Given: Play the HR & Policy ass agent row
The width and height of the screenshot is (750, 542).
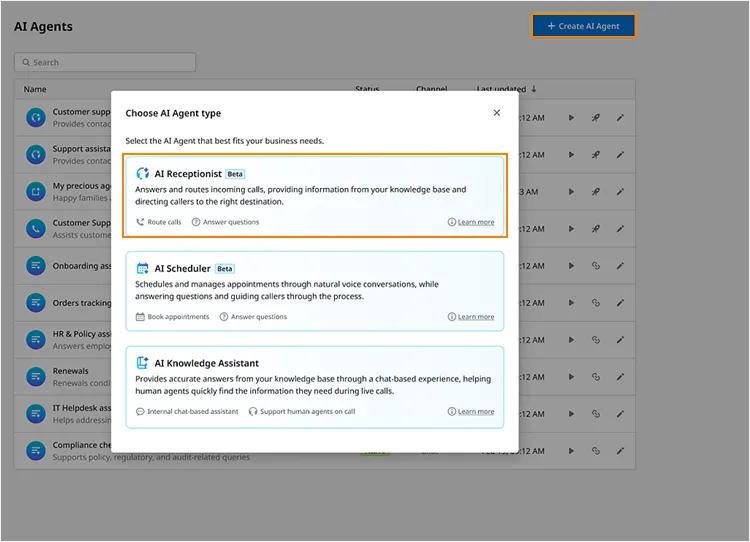Looking at the screenshot, I should point(571,340).
